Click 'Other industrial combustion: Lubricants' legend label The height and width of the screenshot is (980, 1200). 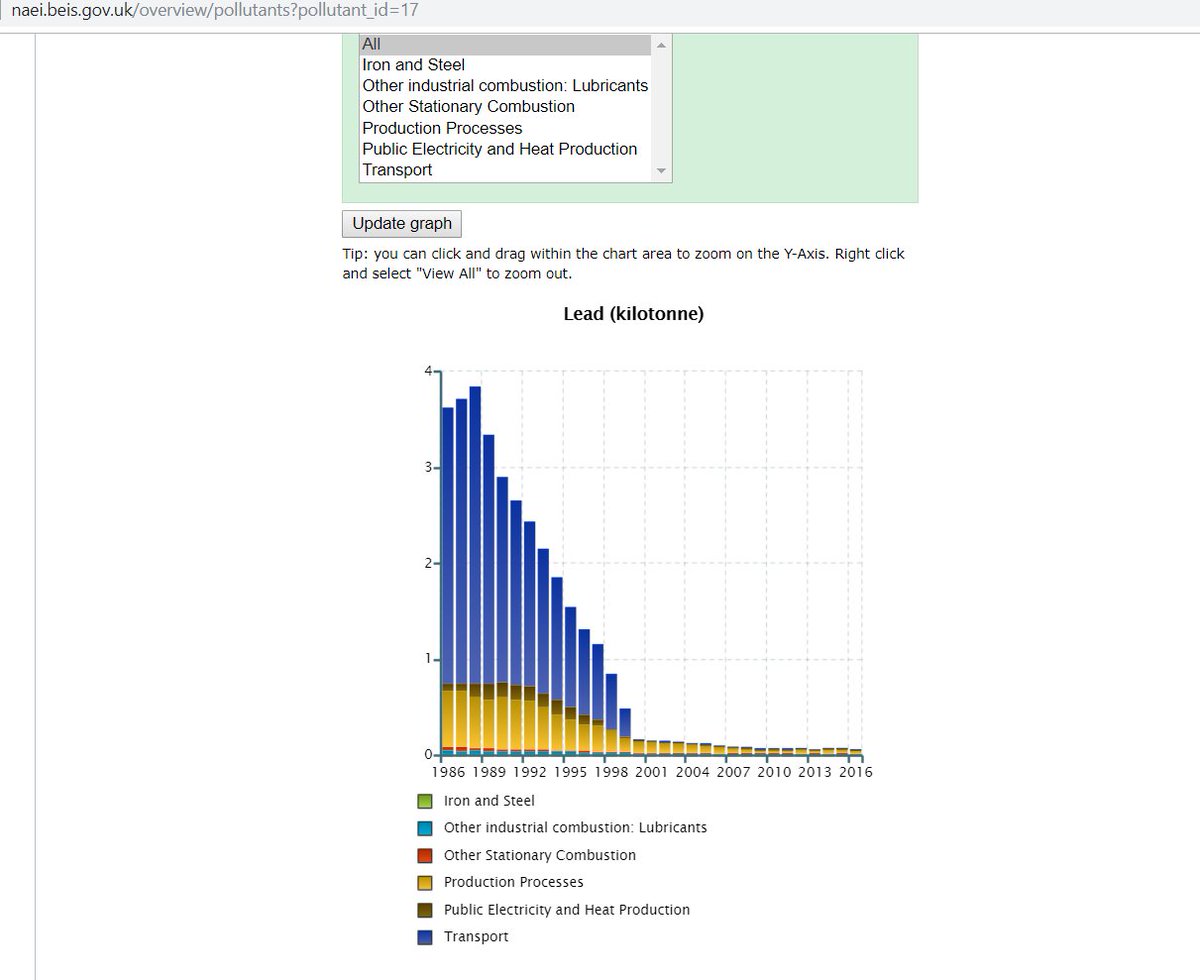pos(575,828)
